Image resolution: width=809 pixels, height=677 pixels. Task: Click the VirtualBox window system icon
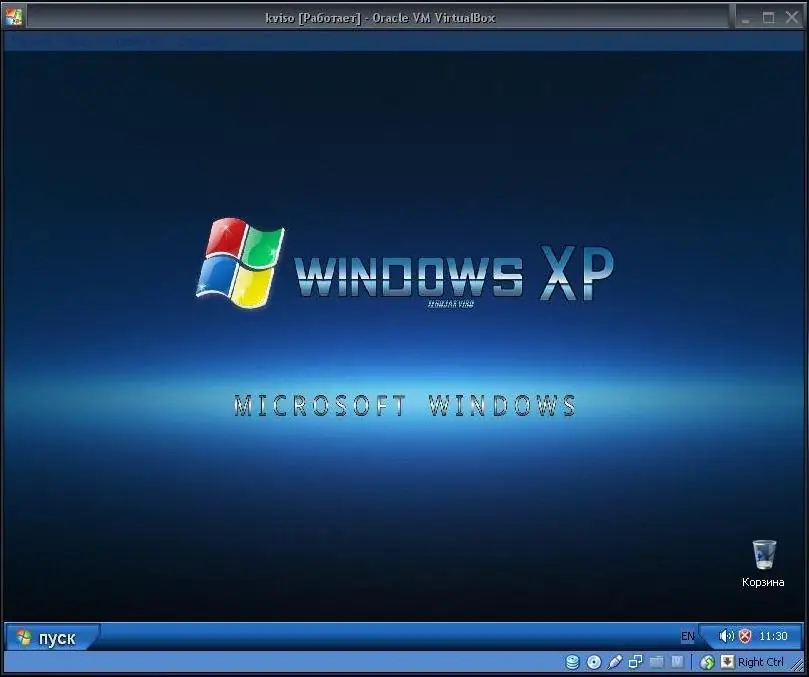tap(14, 17)
